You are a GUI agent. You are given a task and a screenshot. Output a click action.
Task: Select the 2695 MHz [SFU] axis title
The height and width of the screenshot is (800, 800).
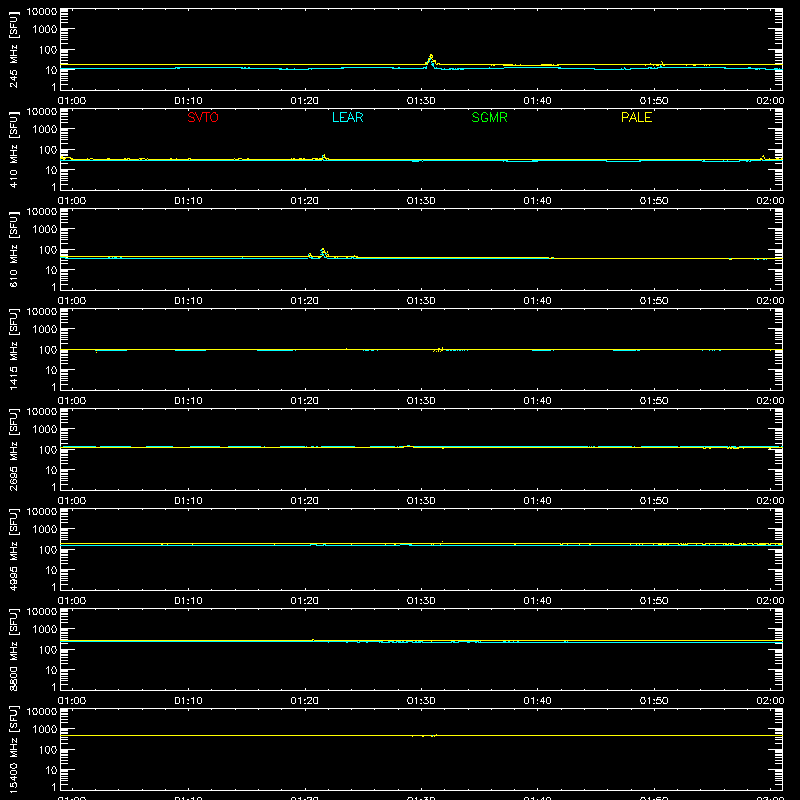14,449
